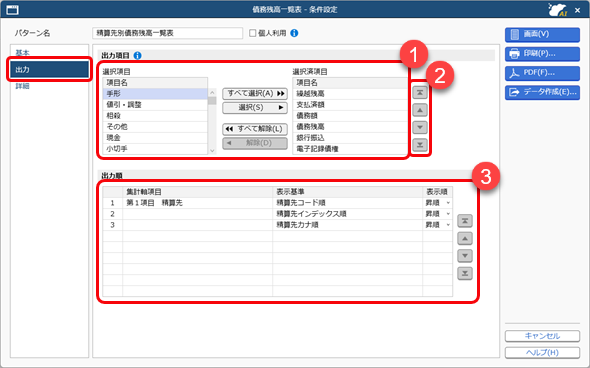The width and height of the screenshot is (590, 368).
Task: Open the AI cloud assistant icon
Action: (557, 10)
